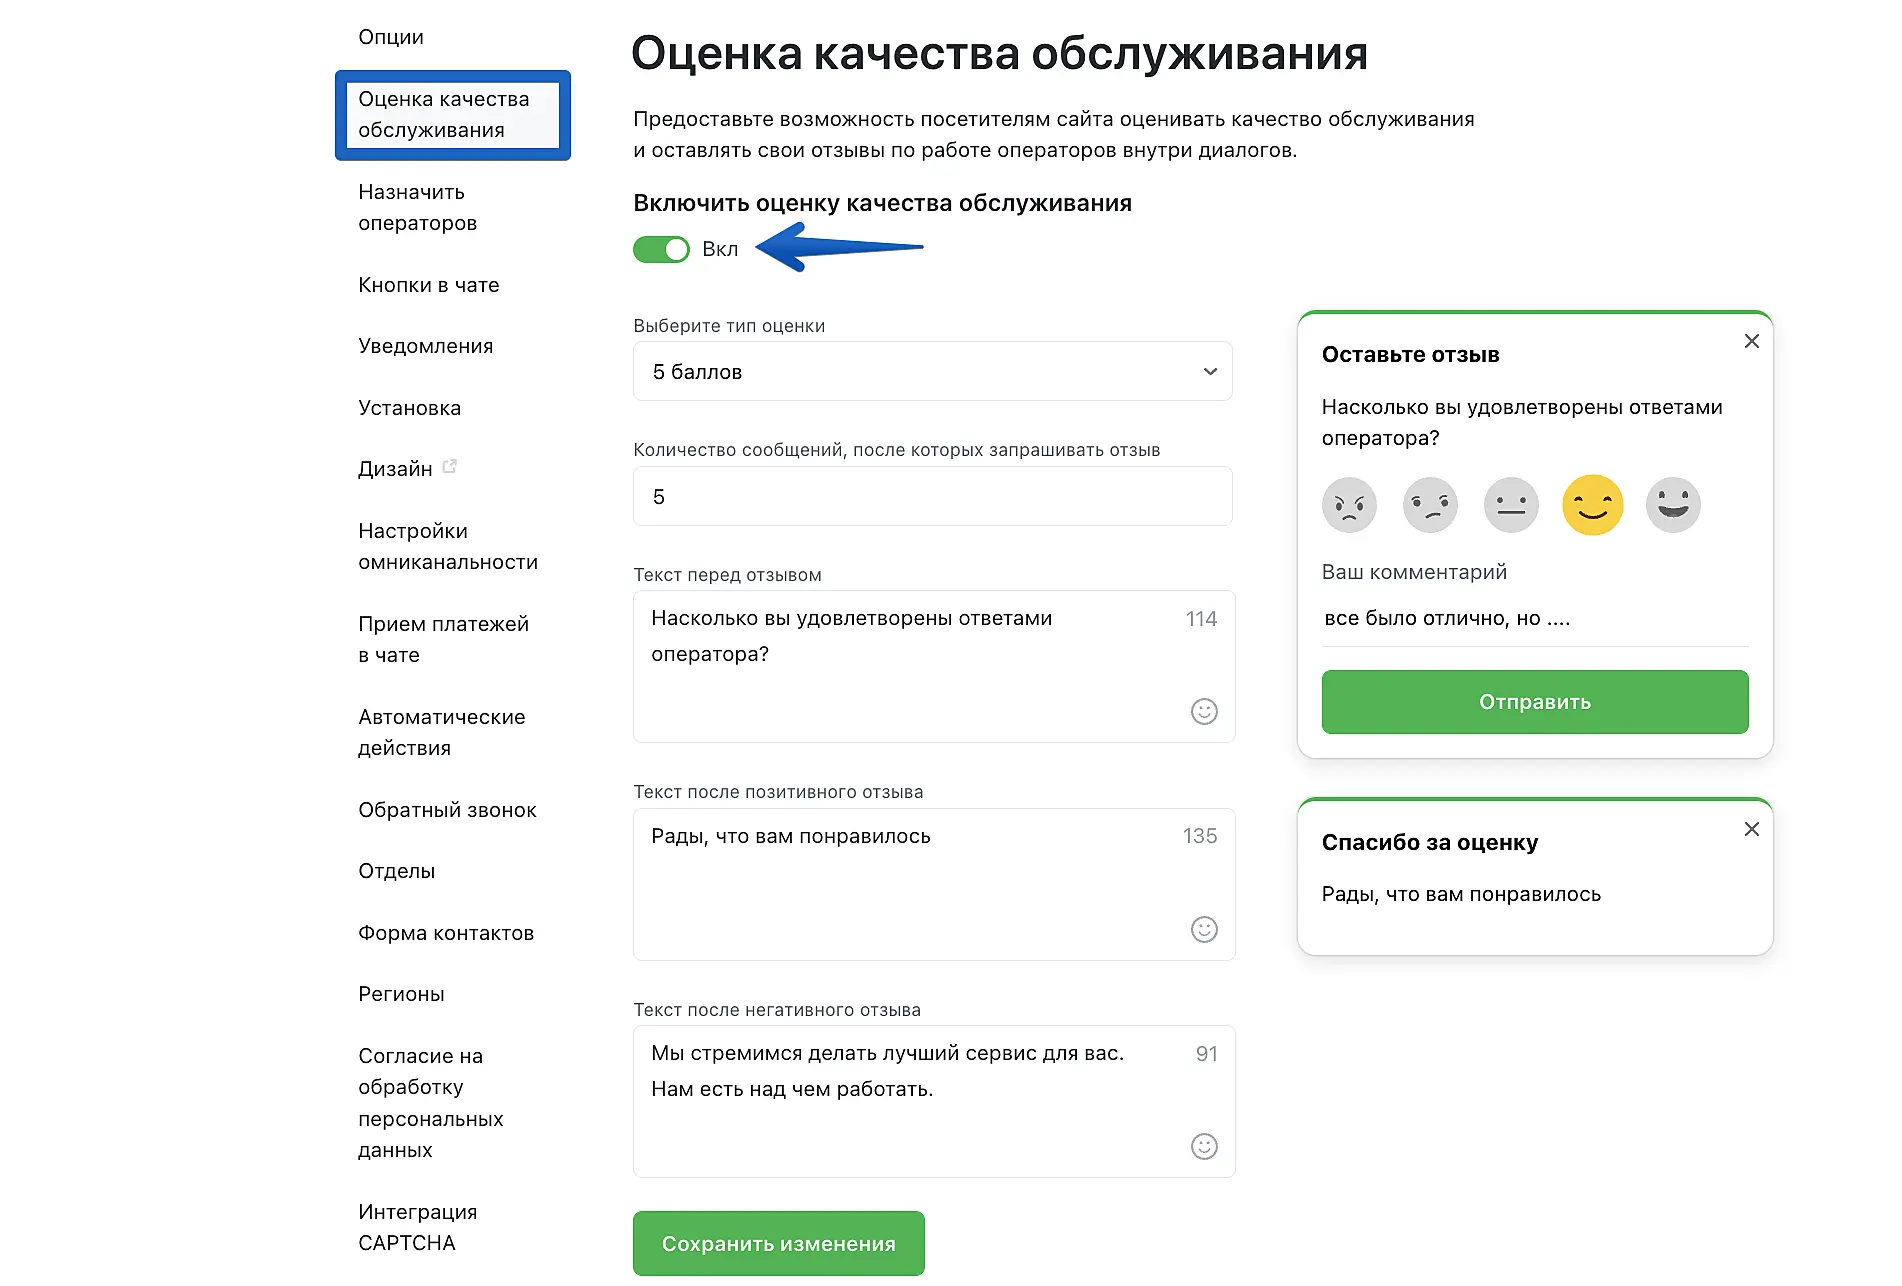Viewport: 1902px width, 1286px height.
Task: Go to 'Кнопки в чате' settings
Action: click(x=428, y=285)
